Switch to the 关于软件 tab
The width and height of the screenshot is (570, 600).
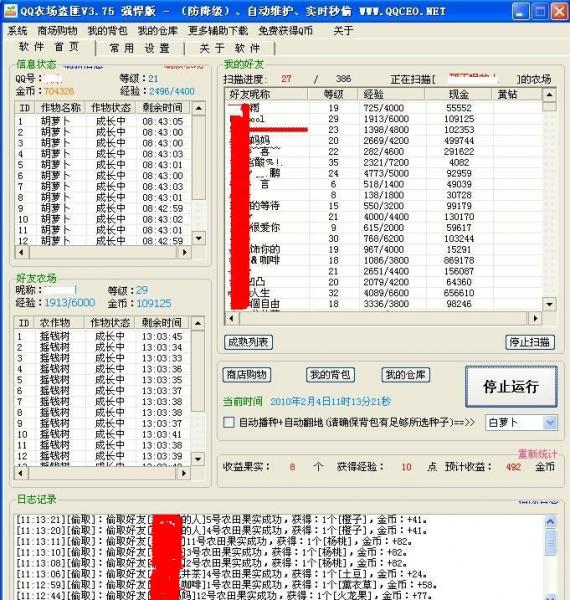pyautogui.click(x=230, y=48)
